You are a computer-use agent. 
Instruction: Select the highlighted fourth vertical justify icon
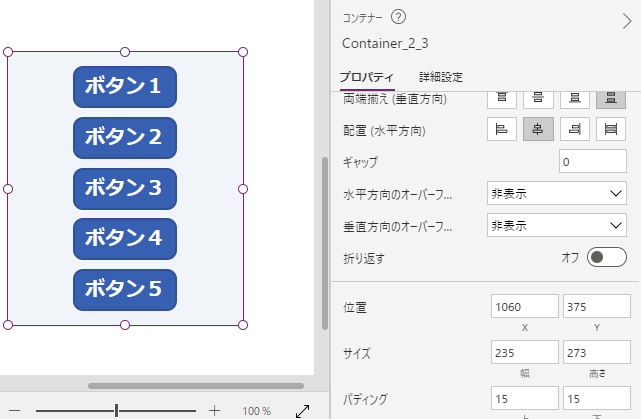click(611, 99)
